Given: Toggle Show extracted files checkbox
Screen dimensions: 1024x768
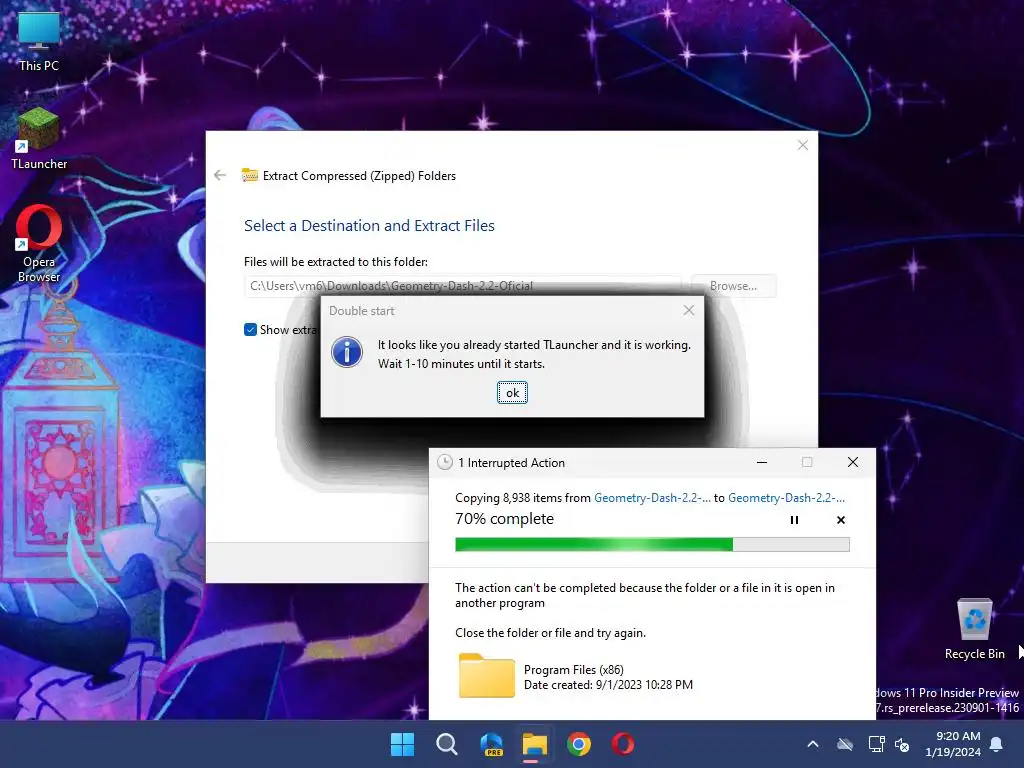Looking at the screenshot, I should (x=250, y=330).
